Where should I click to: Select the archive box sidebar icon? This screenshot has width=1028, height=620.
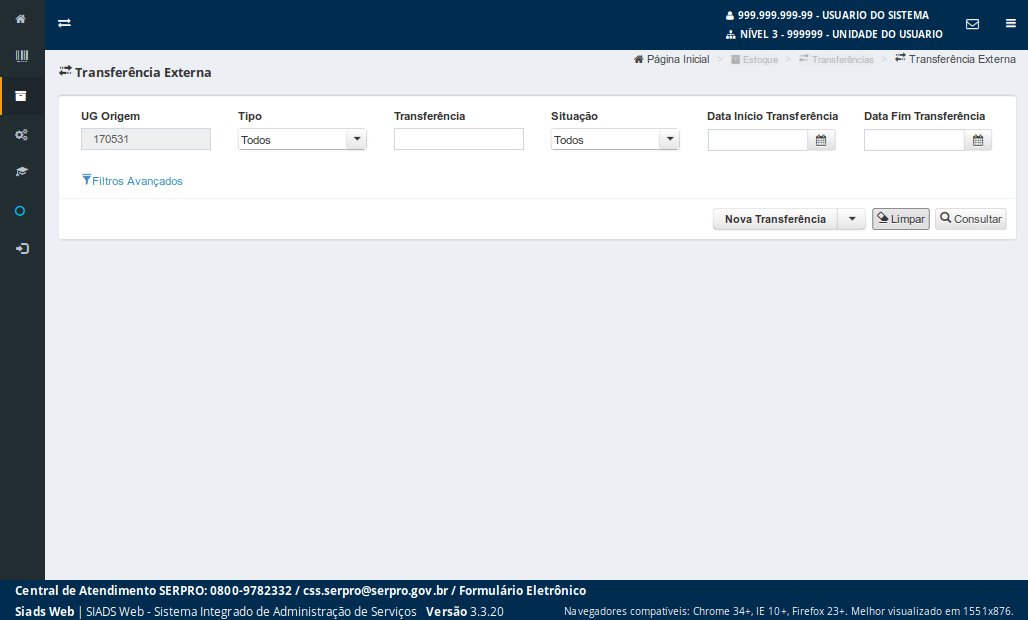[21, 96]
